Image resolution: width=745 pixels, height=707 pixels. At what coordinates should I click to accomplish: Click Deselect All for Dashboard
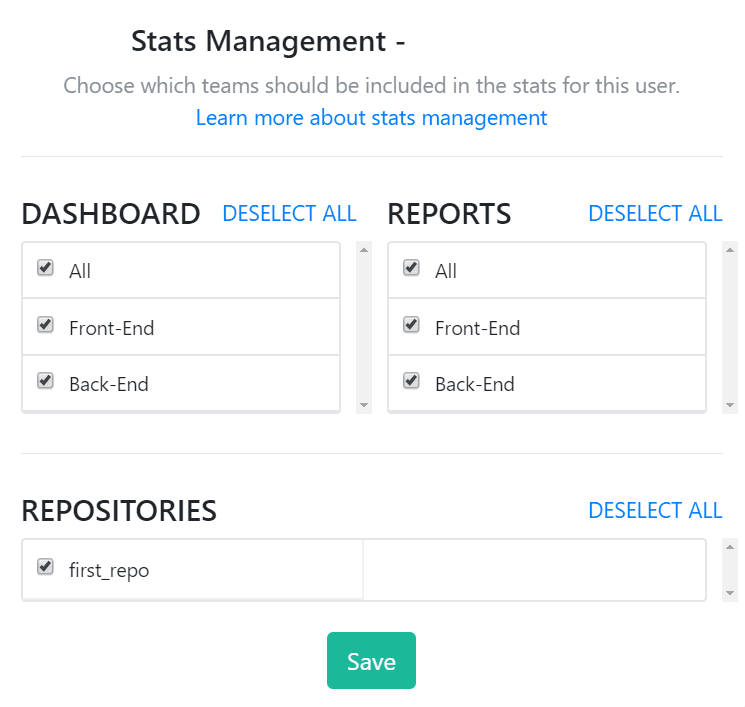pyautogui.click(x=289, y=214)
